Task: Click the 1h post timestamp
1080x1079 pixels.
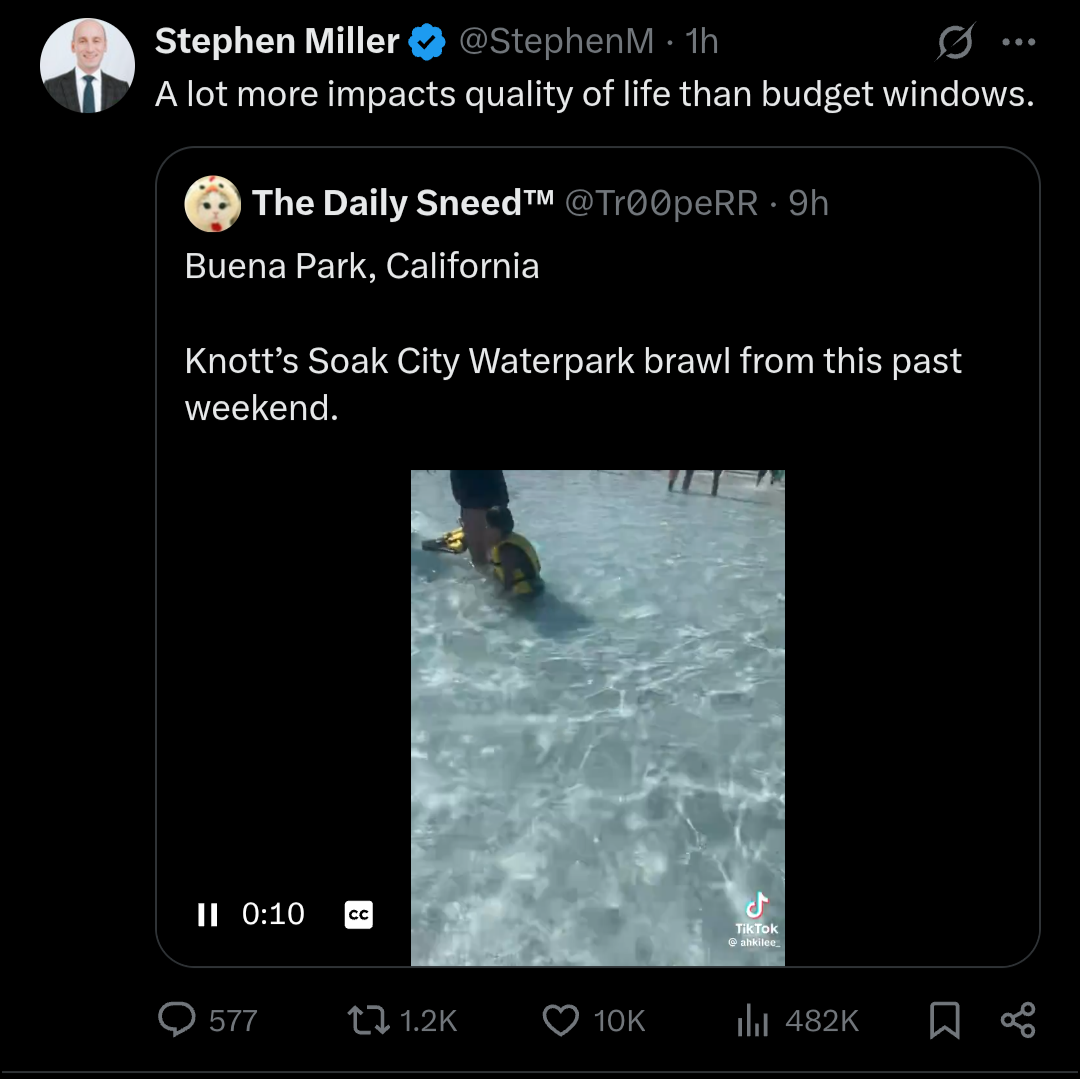Action: (702, 41)
